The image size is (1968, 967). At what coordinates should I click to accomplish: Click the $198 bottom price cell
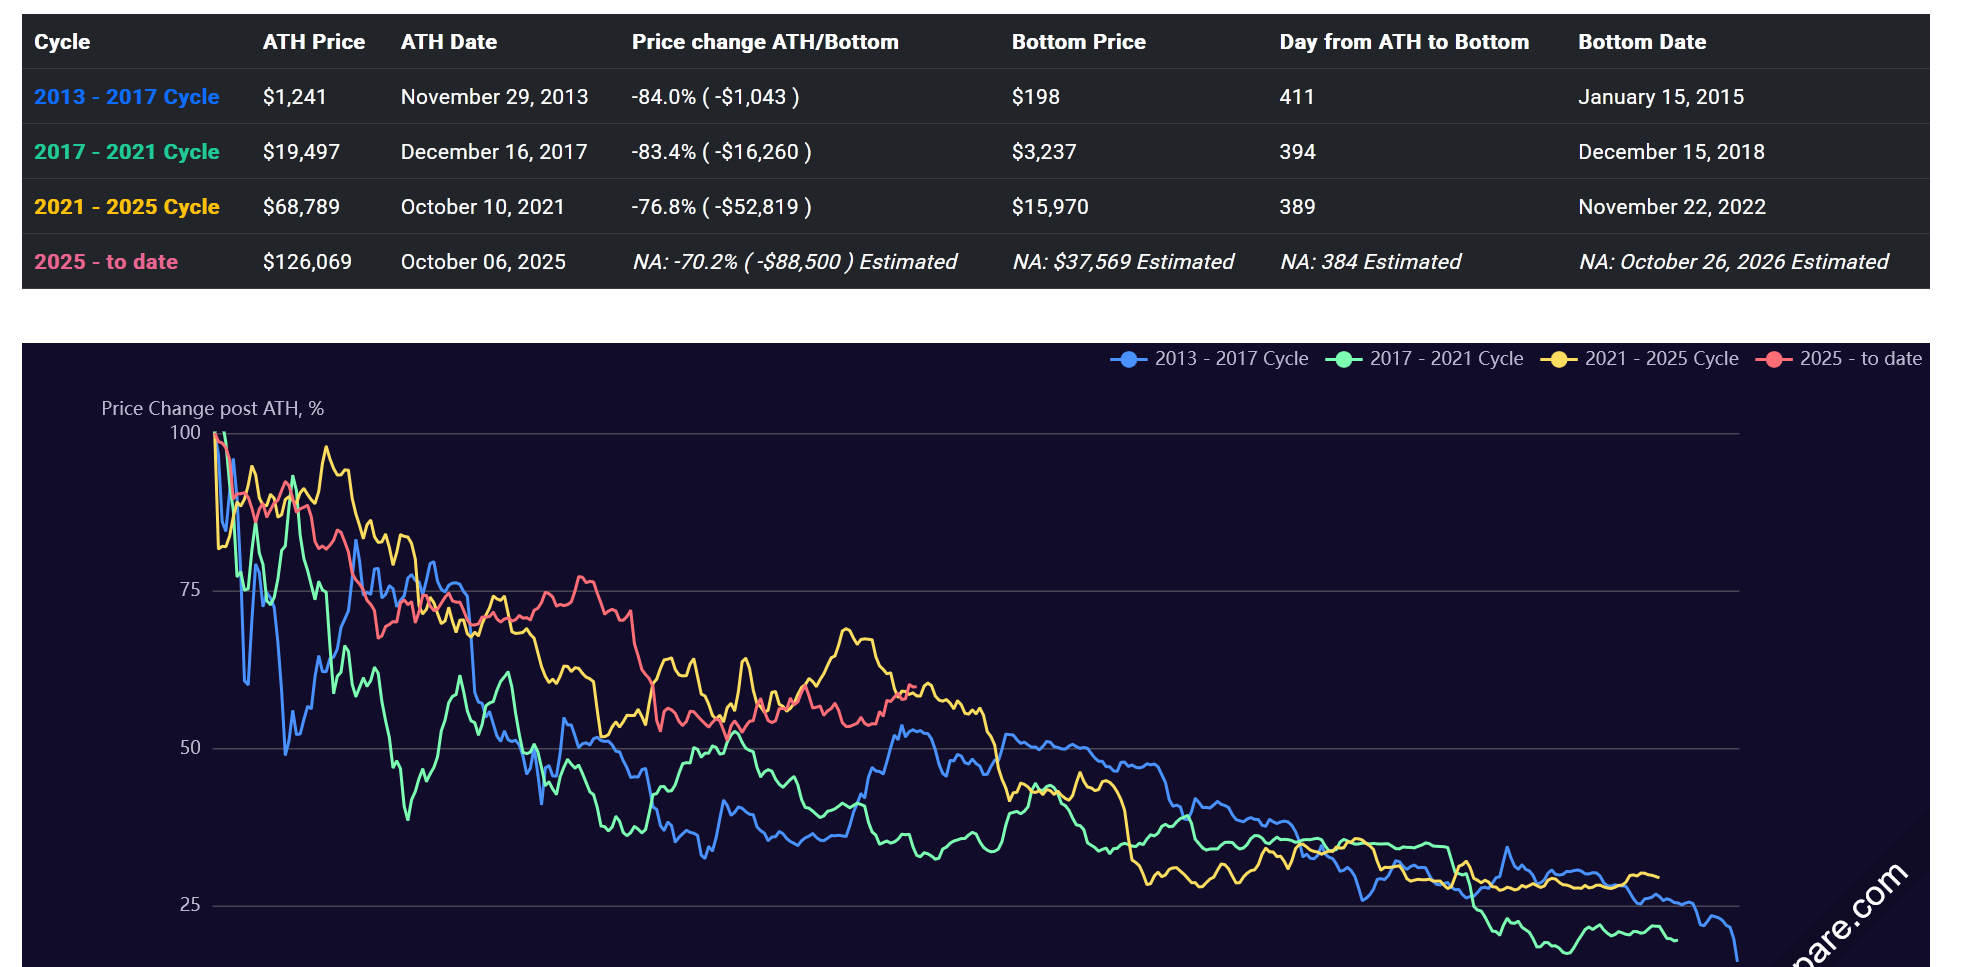pyautogui.click(x=1036, y=97)
